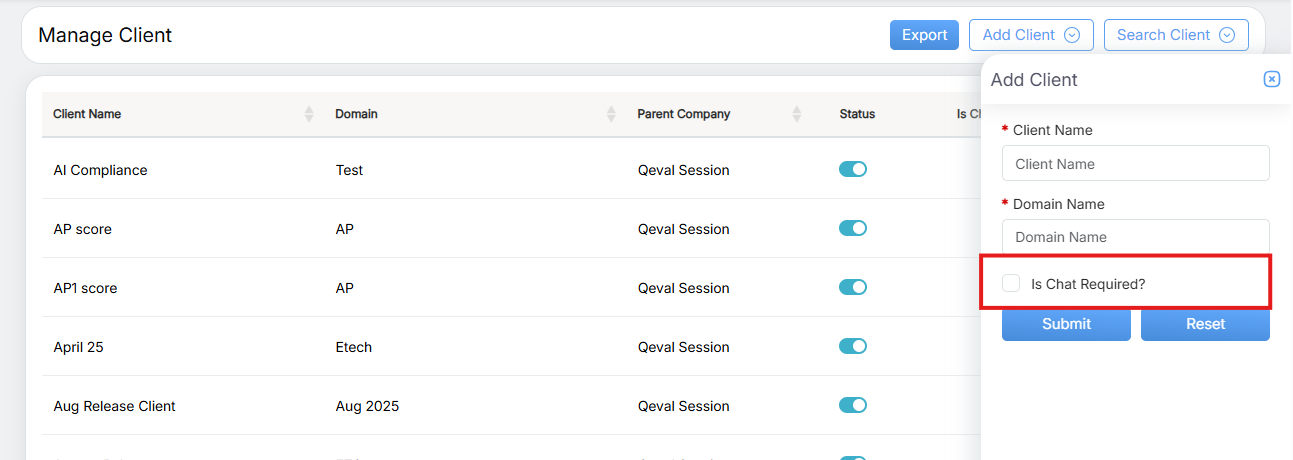Sort table by Domain column arrows
The width and height of the screenshot is (1293, 460).
(x=611, y=114)
